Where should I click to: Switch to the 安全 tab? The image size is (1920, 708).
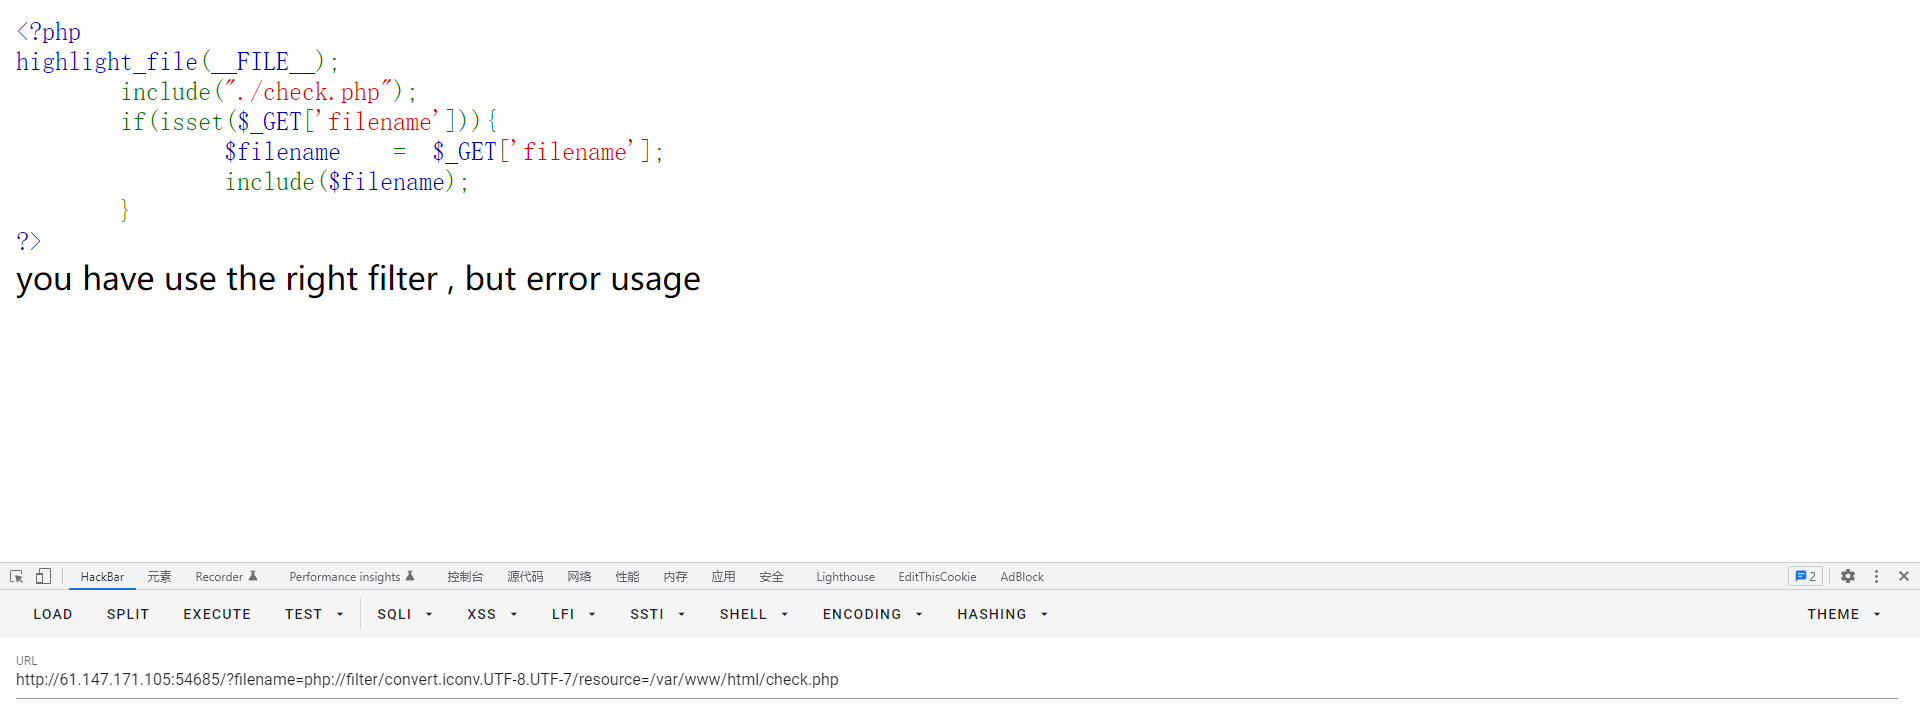[771, 577]
